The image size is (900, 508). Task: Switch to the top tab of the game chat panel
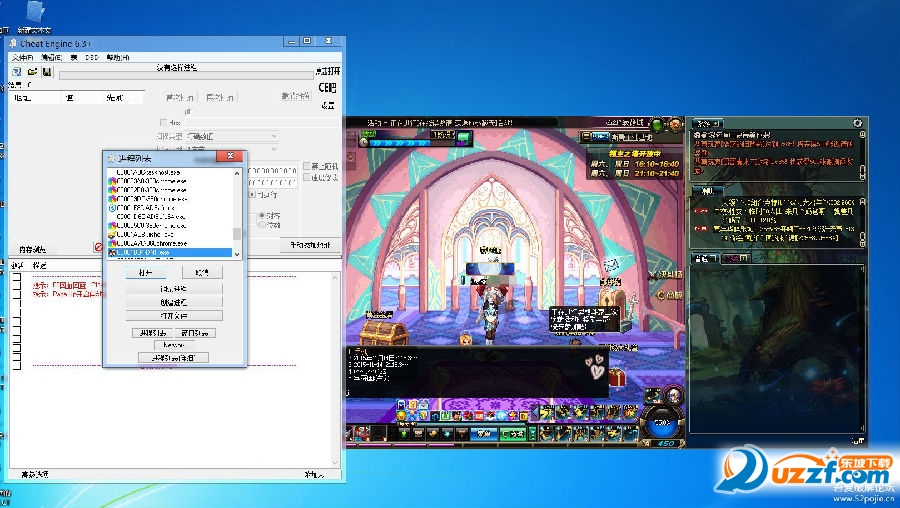pyautogui.click(x=708, y=123)
